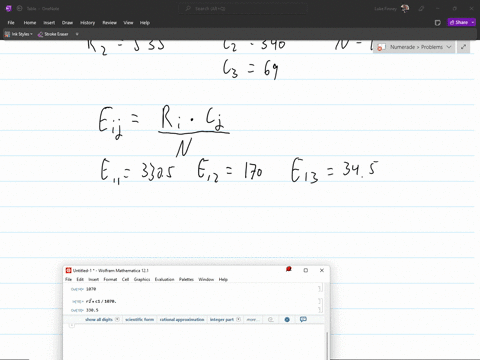
Task: Click the small icon next to 'show all digits'
Action: (117, 319)
